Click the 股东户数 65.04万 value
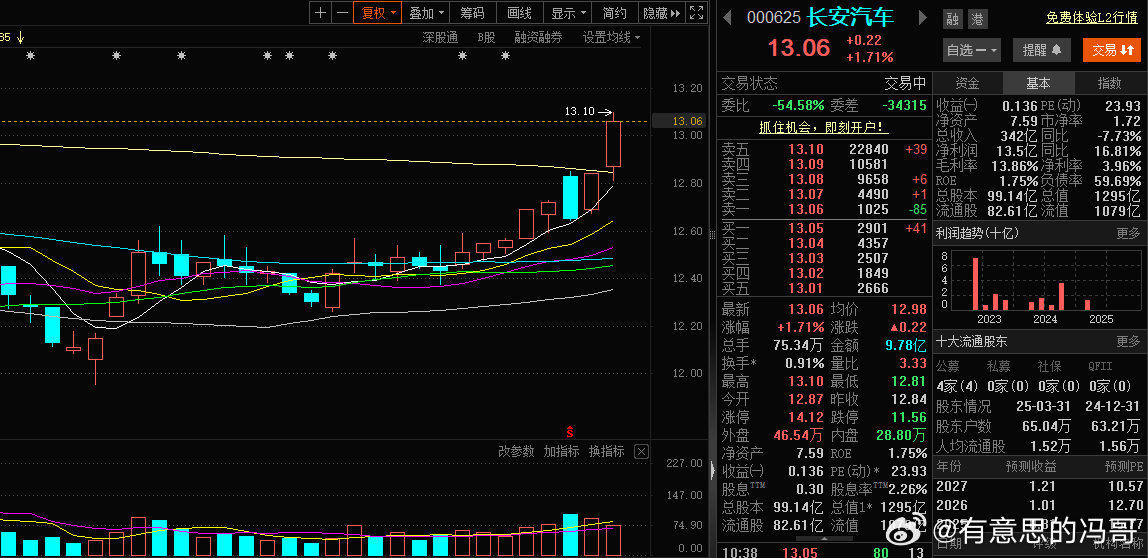Screen dimensions: 1148x558 click(x=1046, y=425)
